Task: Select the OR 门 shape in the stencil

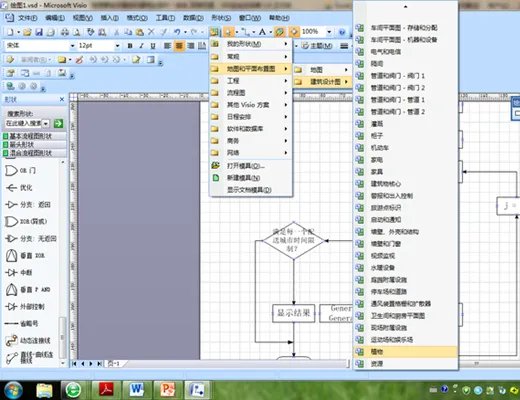Action: [x=20, y=171]
